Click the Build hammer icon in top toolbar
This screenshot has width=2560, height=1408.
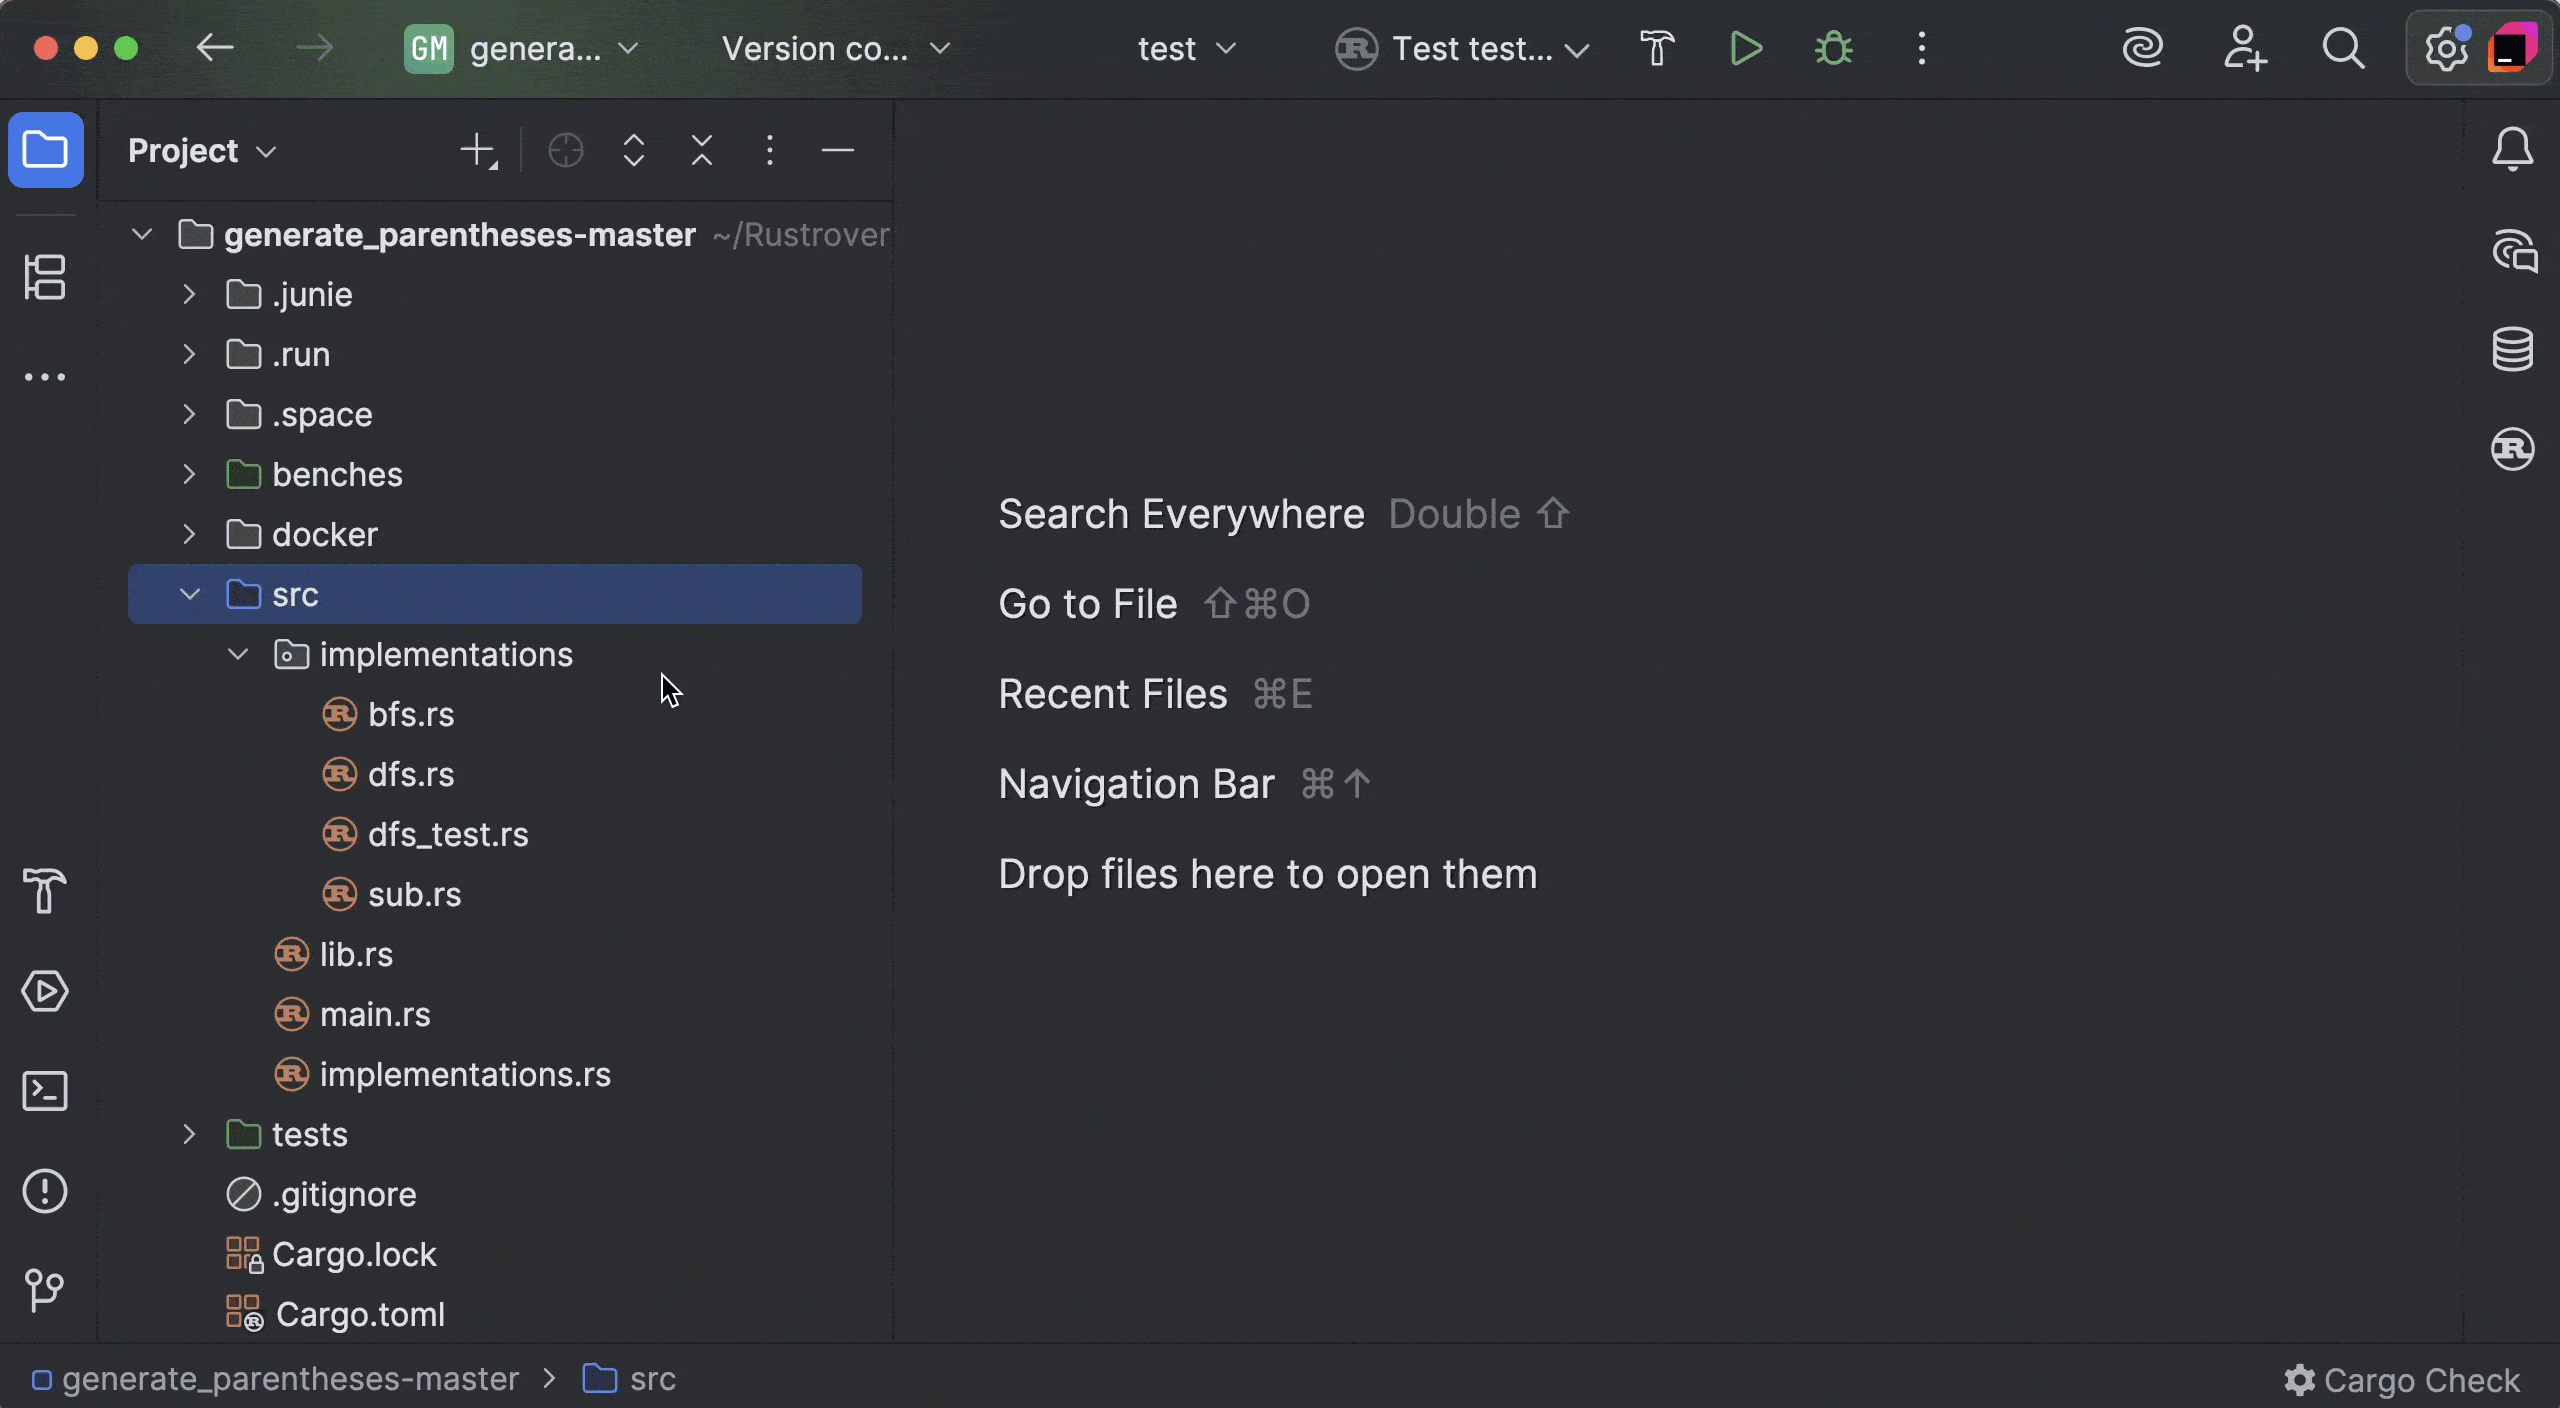(1657, 48)
